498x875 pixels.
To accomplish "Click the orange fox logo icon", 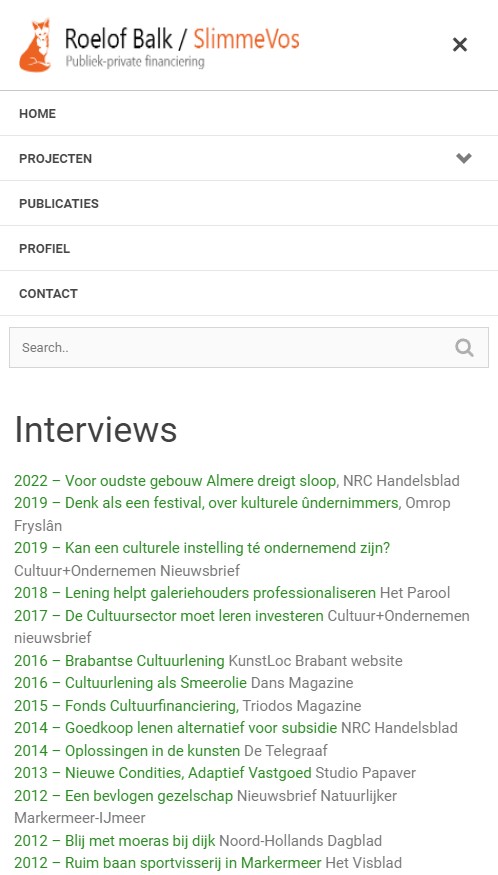I will [36, 45].
